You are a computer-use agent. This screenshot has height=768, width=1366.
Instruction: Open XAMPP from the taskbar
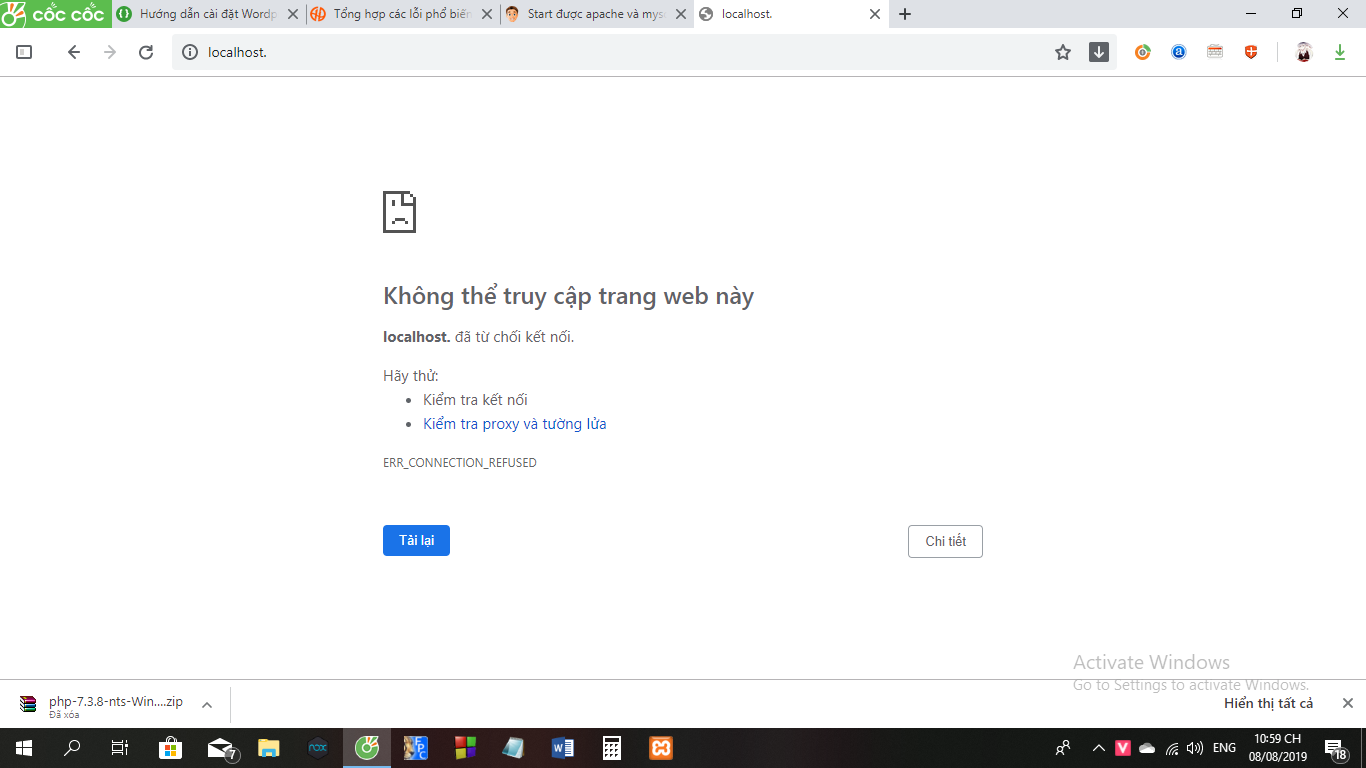[x=660, y=748]
